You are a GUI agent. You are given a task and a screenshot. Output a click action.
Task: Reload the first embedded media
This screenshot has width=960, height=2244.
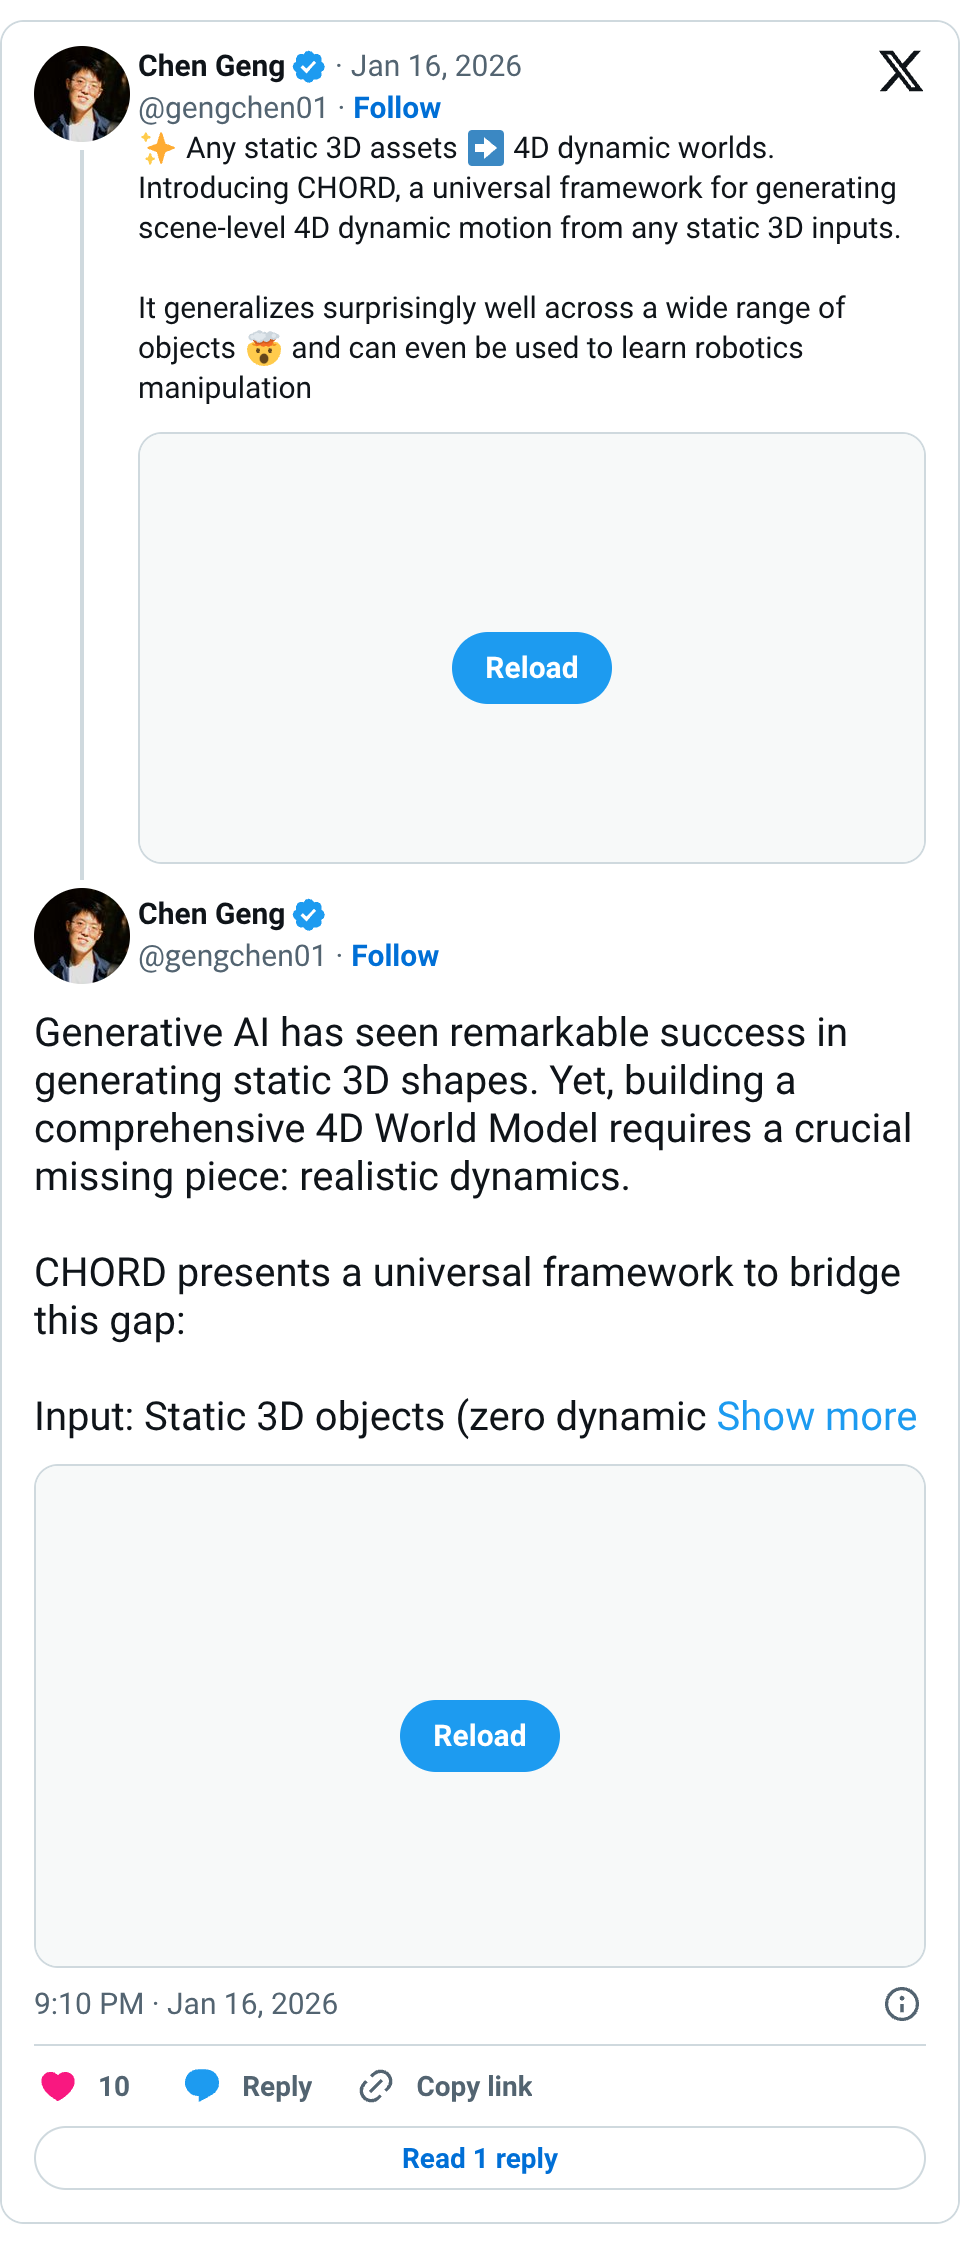tap(531, 667)
